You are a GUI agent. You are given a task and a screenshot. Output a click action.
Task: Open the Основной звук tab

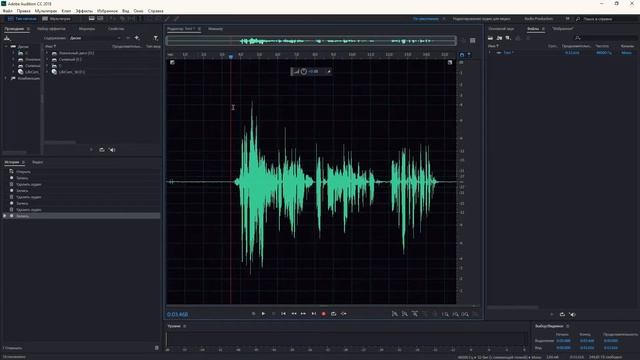501,29
